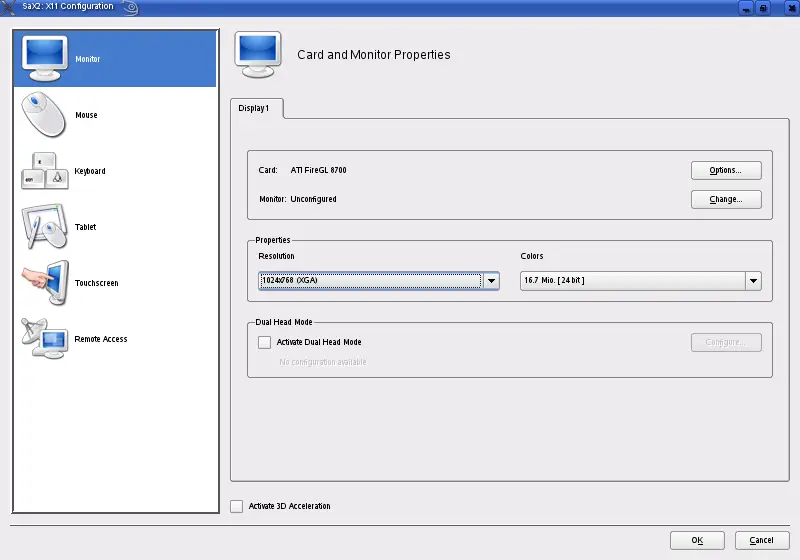Select the Keyboard configuration icon
This screenshot has height=560, width=800.
coord(44,171)
